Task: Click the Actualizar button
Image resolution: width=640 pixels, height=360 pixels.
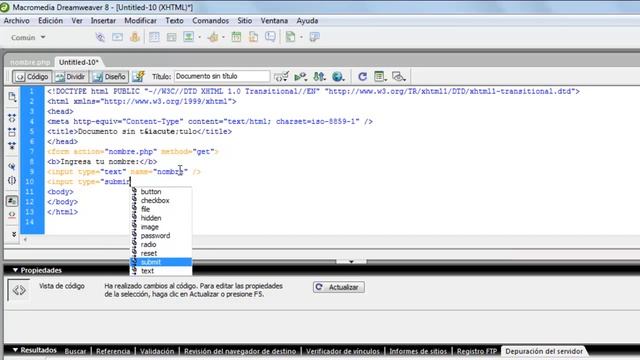Action: click(x=339, y=287)
